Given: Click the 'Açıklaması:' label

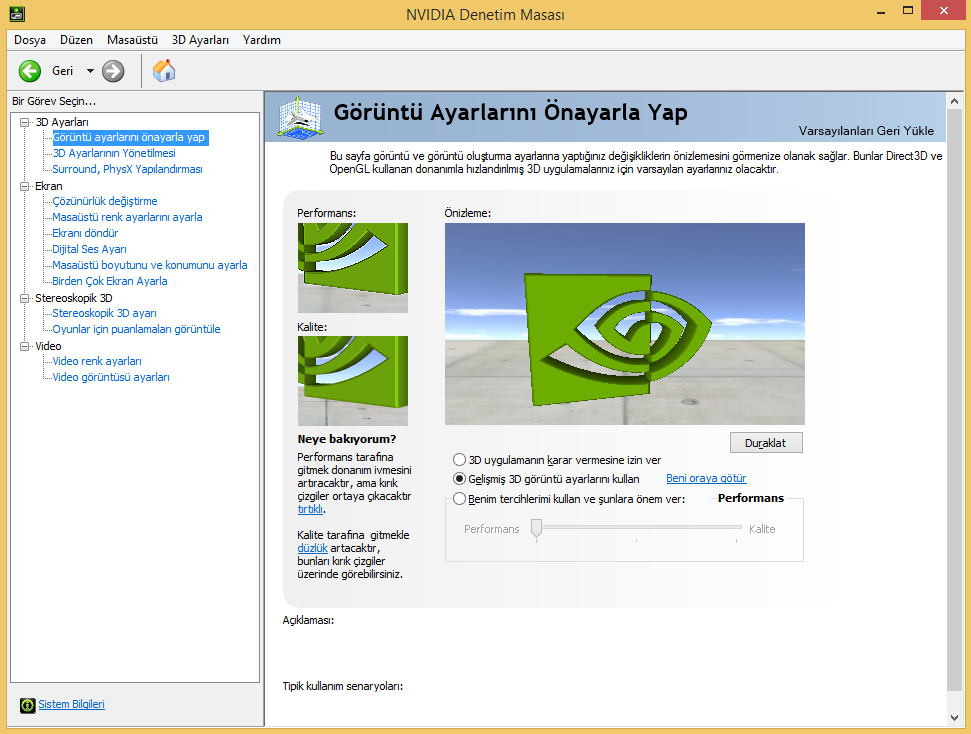Looking at the screenshot, I should pos(308,620).
